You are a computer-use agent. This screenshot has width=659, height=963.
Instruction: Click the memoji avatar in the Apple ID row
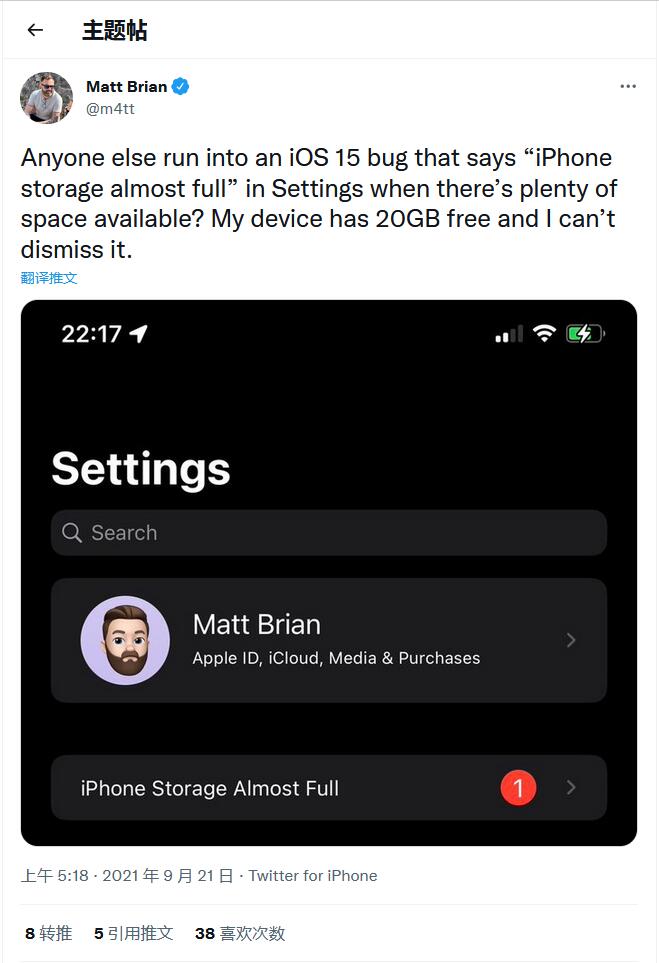click(125, 640)
